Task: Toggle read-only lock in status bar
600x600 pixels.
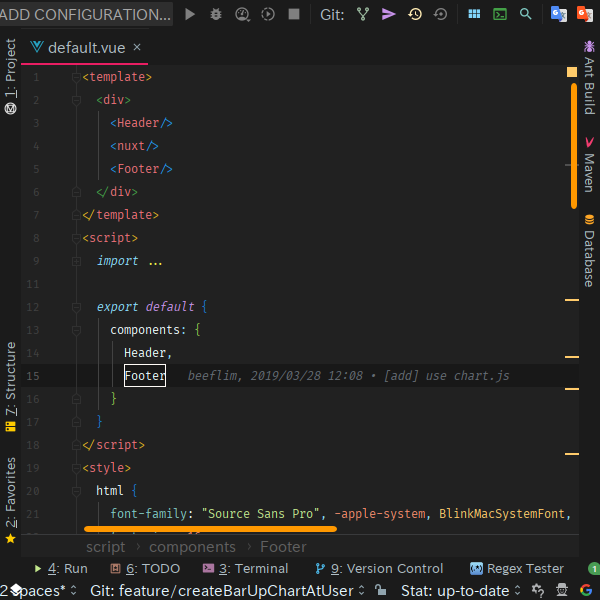Action: pyautogui.click(x=380, y=590)
